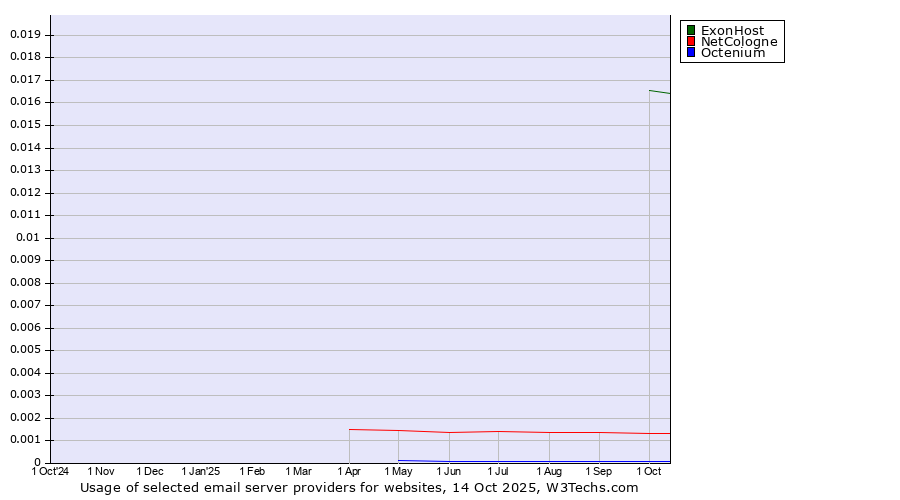Click the 1 Apr x-axis label
Viewport: 900px width, 500px height.
349,471
